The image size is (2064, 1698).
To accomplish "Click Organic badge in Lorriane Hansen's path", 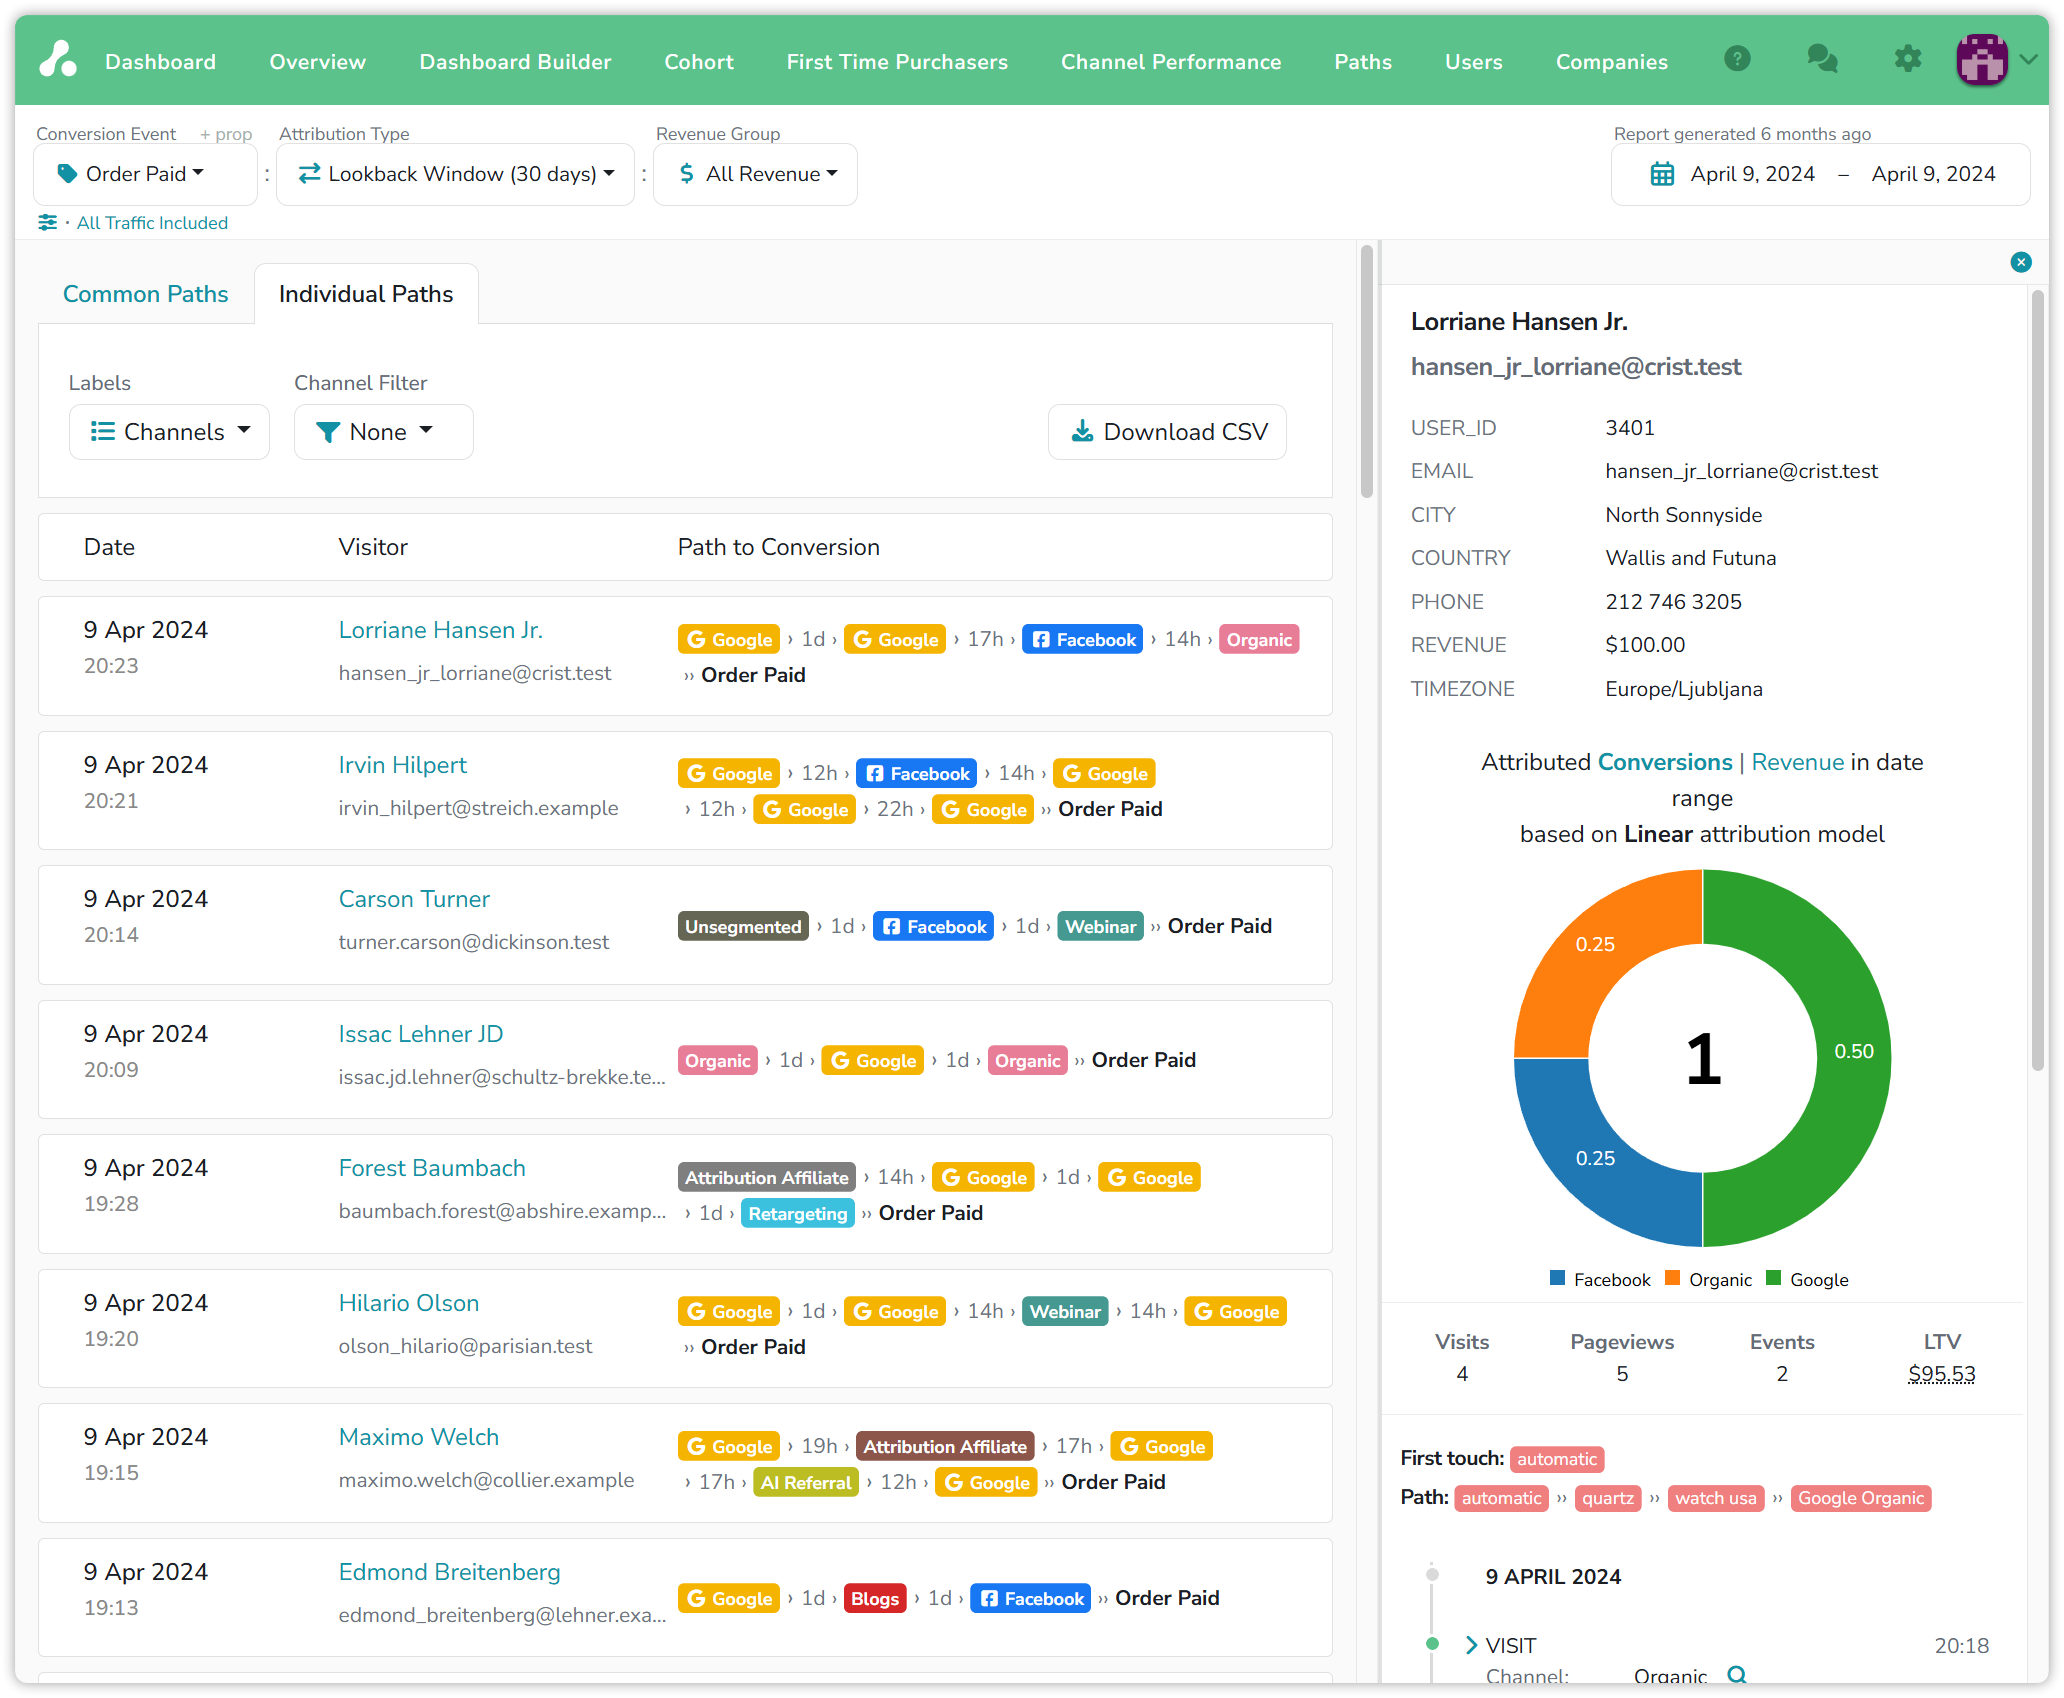I will point(1259,639).
